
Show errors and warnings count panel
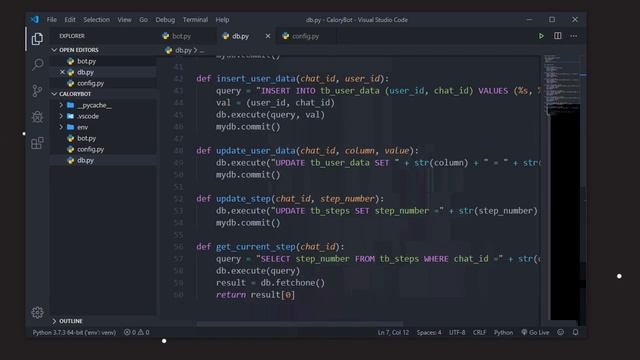(136, 332)
